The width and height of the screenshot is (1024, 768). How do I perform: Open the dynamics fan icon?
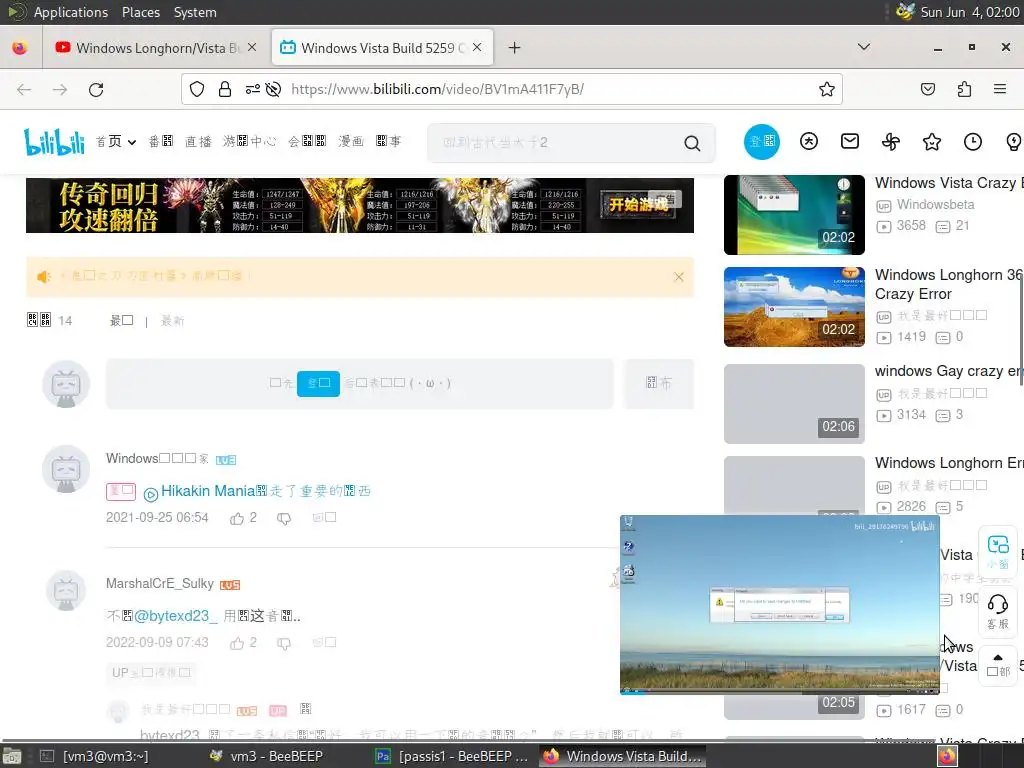[891, 142]
